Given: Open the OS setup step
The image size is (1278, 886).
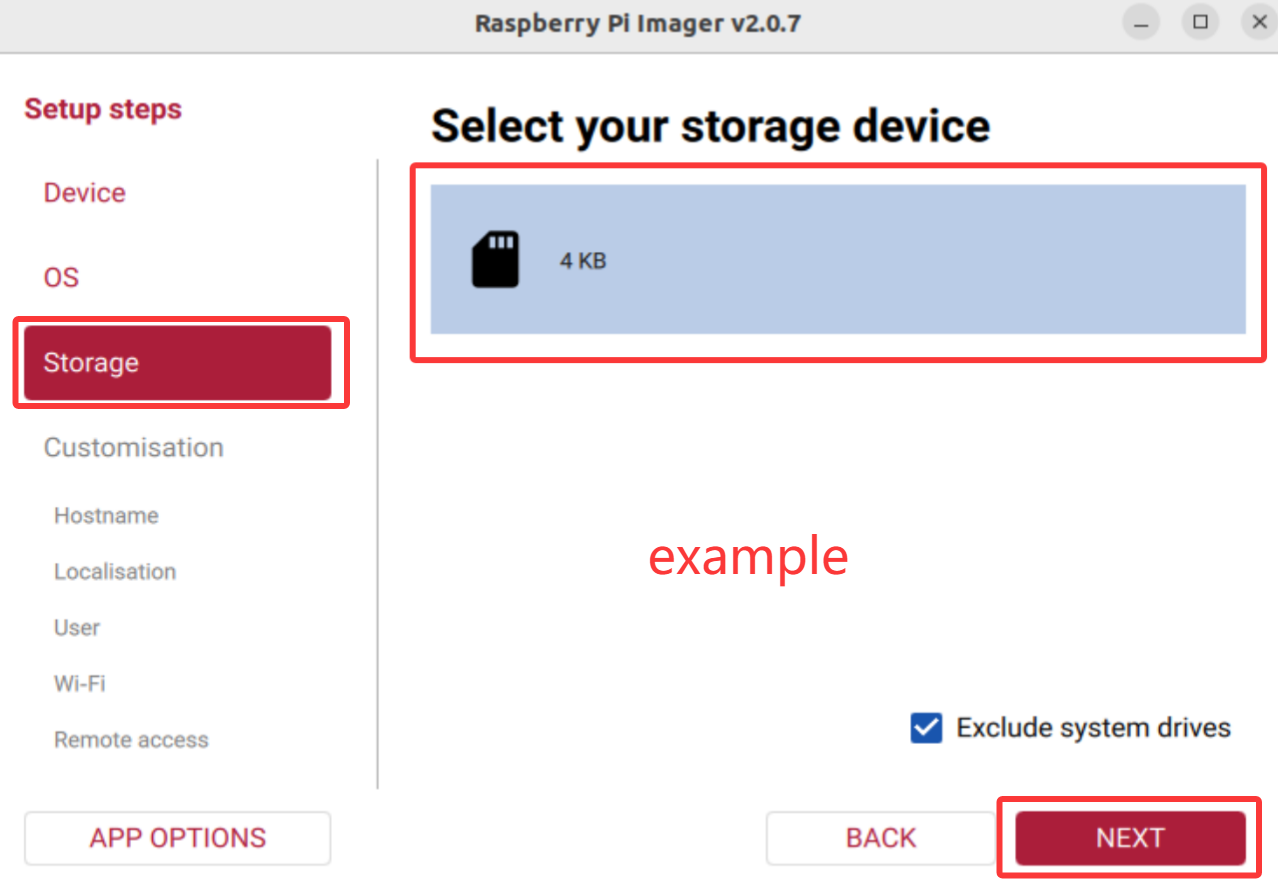Looking at the screenshot, I should tap(61, 277).
